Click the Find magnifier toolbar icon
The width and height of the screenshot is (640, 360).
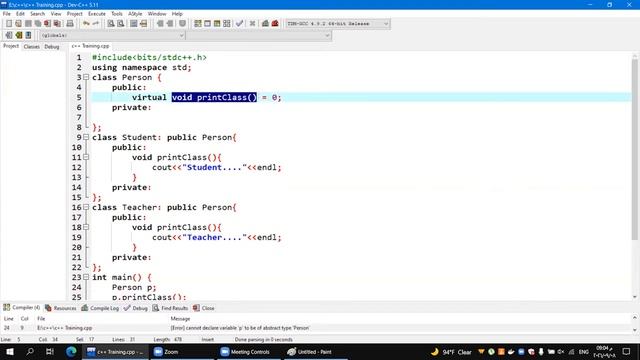pos(111,24)
